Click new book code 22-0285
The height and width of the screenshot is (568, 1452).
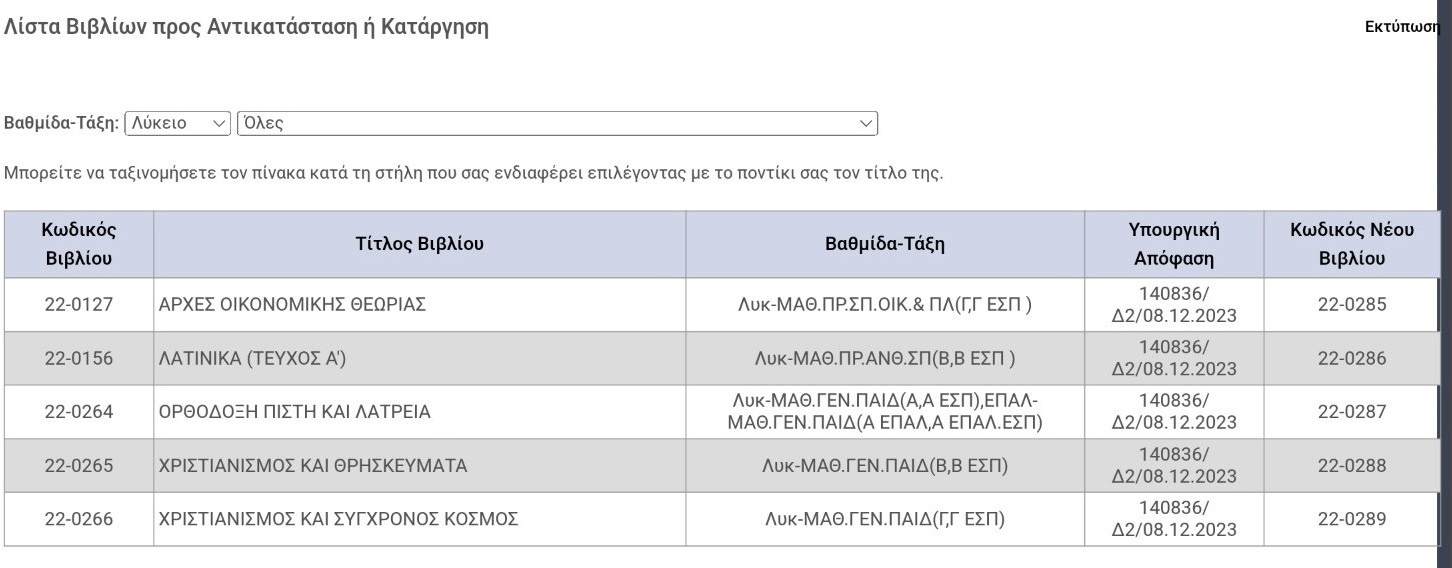(x=1352, y=305)
